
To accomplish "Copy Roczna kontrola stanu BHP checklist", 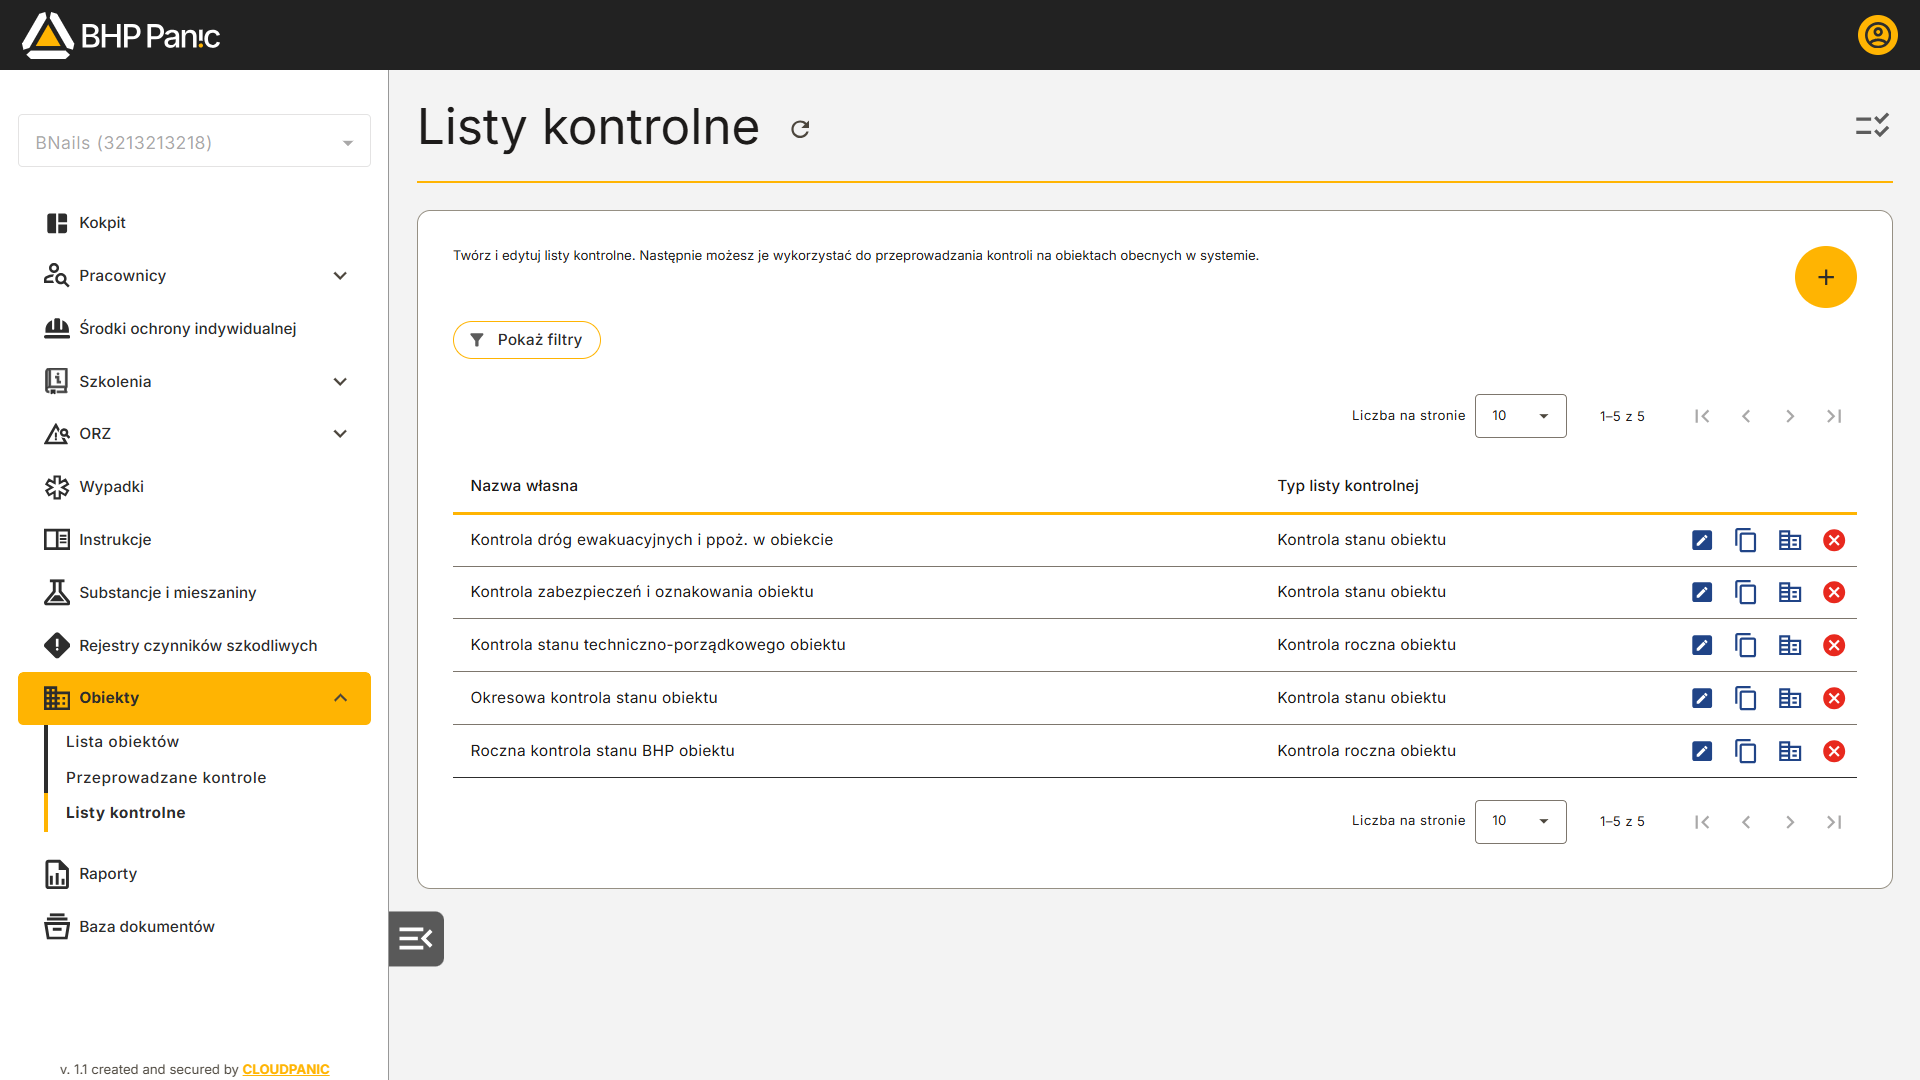I will click(x=1746, y=751).
